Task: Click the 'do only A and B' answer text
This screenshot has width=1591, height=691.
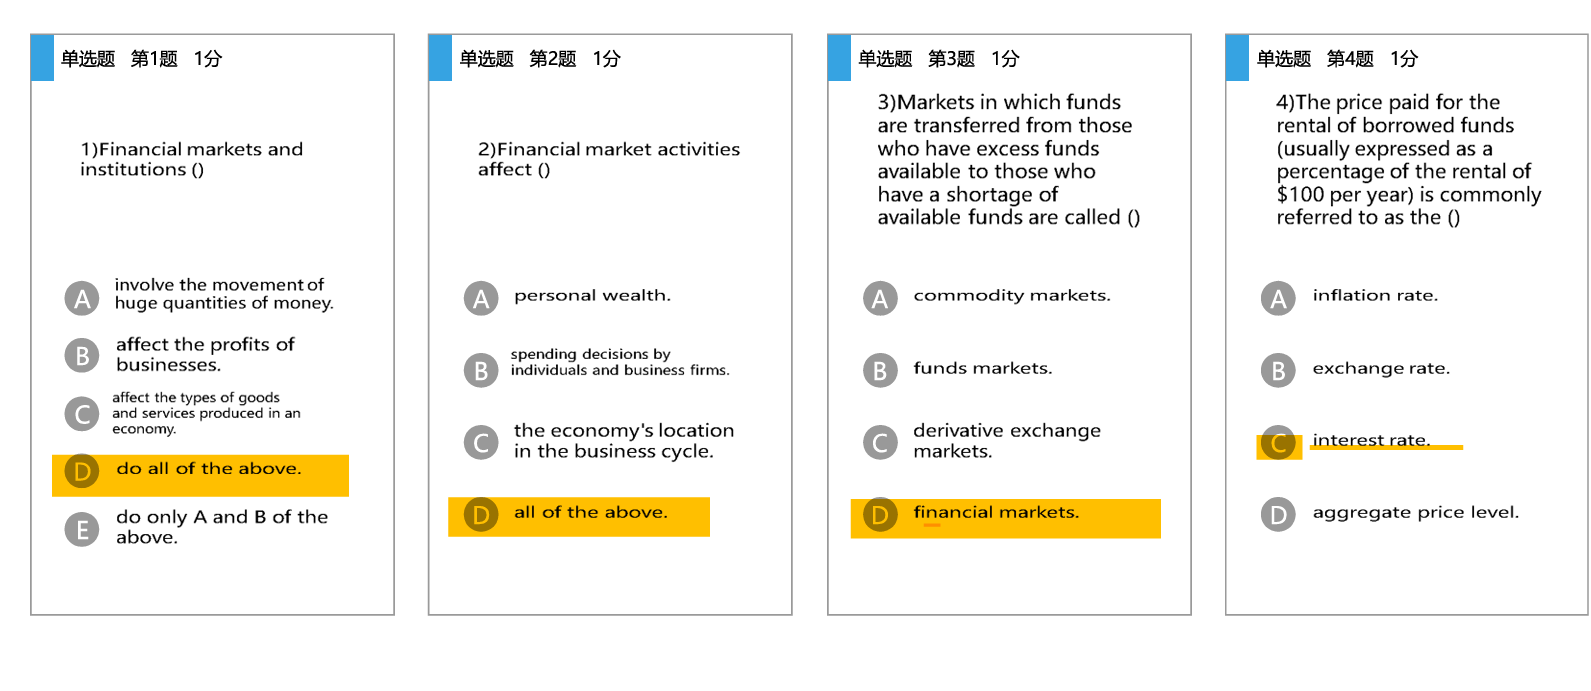Action: (221, 527)
